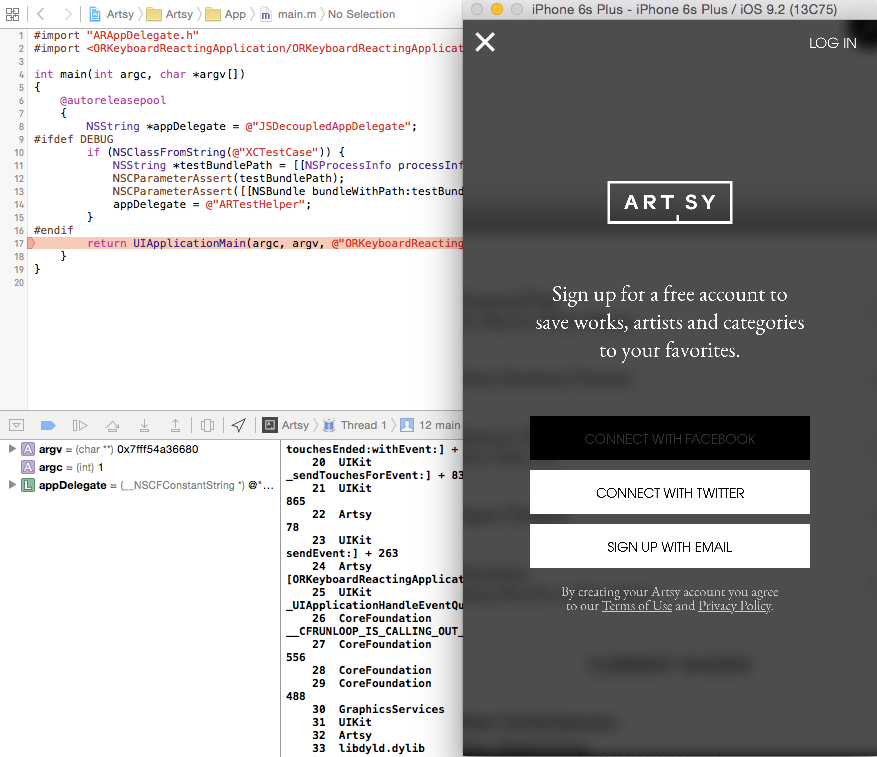Hide the debug area toggle button

click(16, 425)
